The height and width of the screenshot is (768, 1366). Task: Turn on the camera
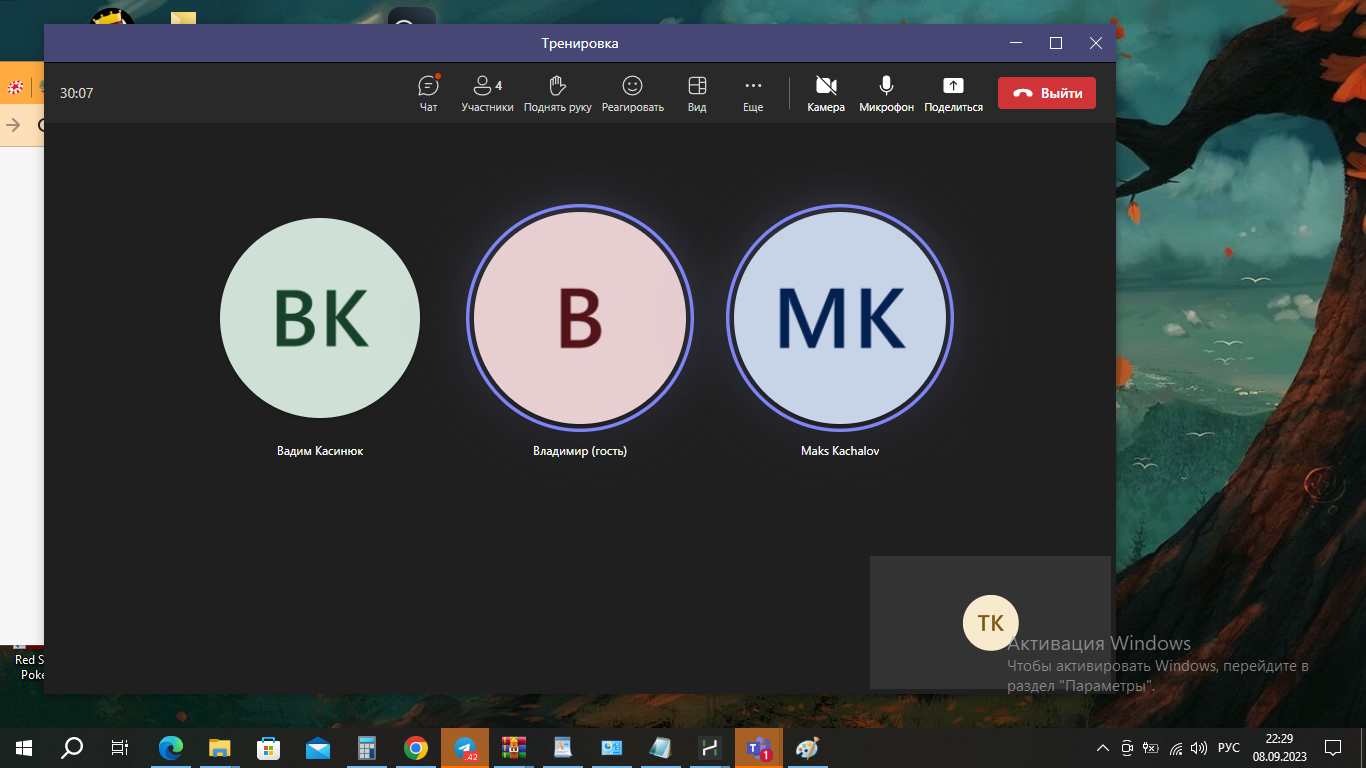pyautogui.click(x=826, y=93)
